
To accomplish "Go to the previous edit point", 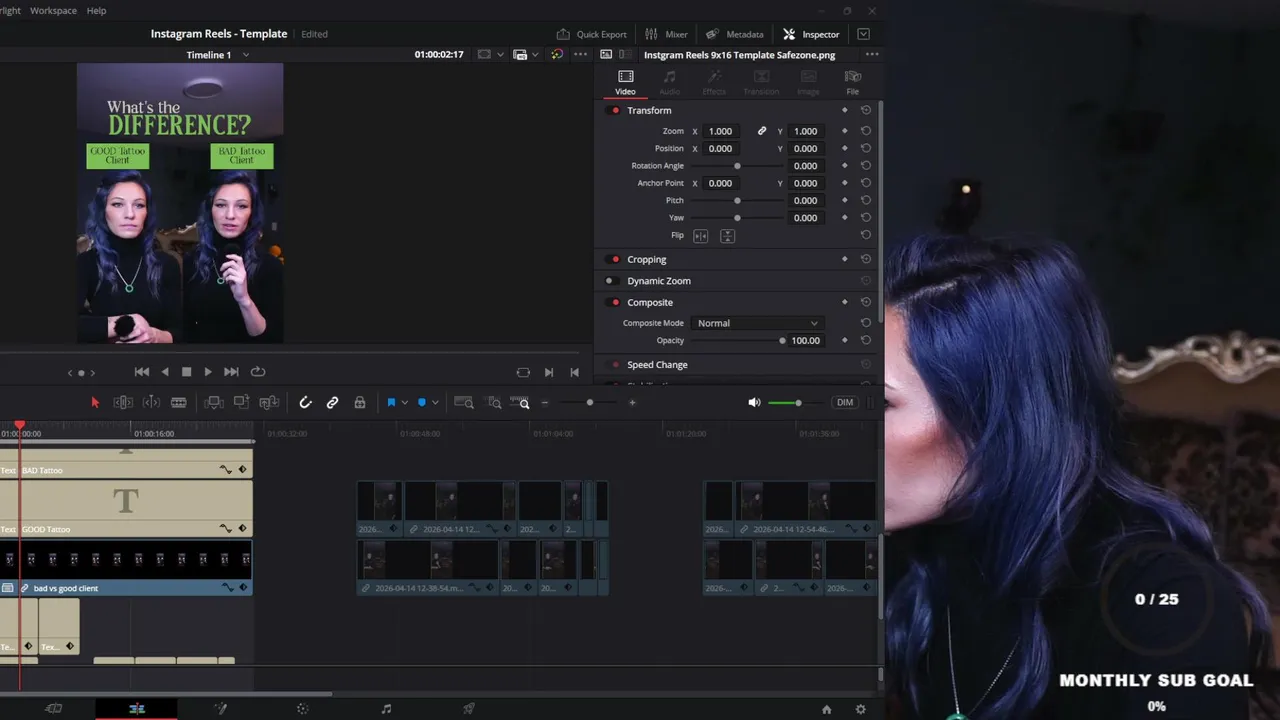I will click(x=574, y=372).
